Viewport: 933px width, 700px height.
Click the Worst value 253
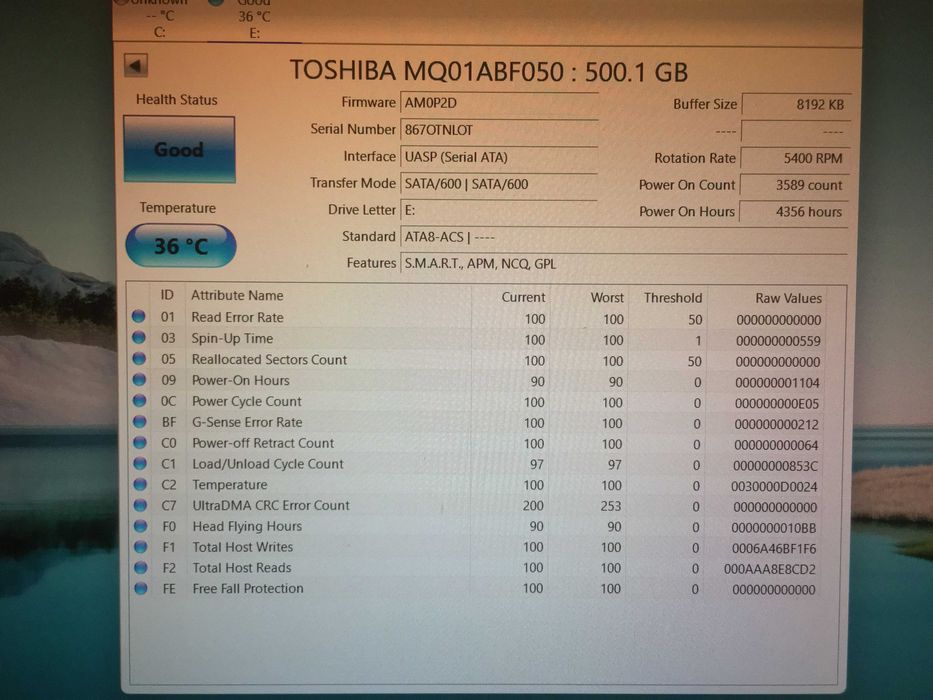click(x=610, y=507)
